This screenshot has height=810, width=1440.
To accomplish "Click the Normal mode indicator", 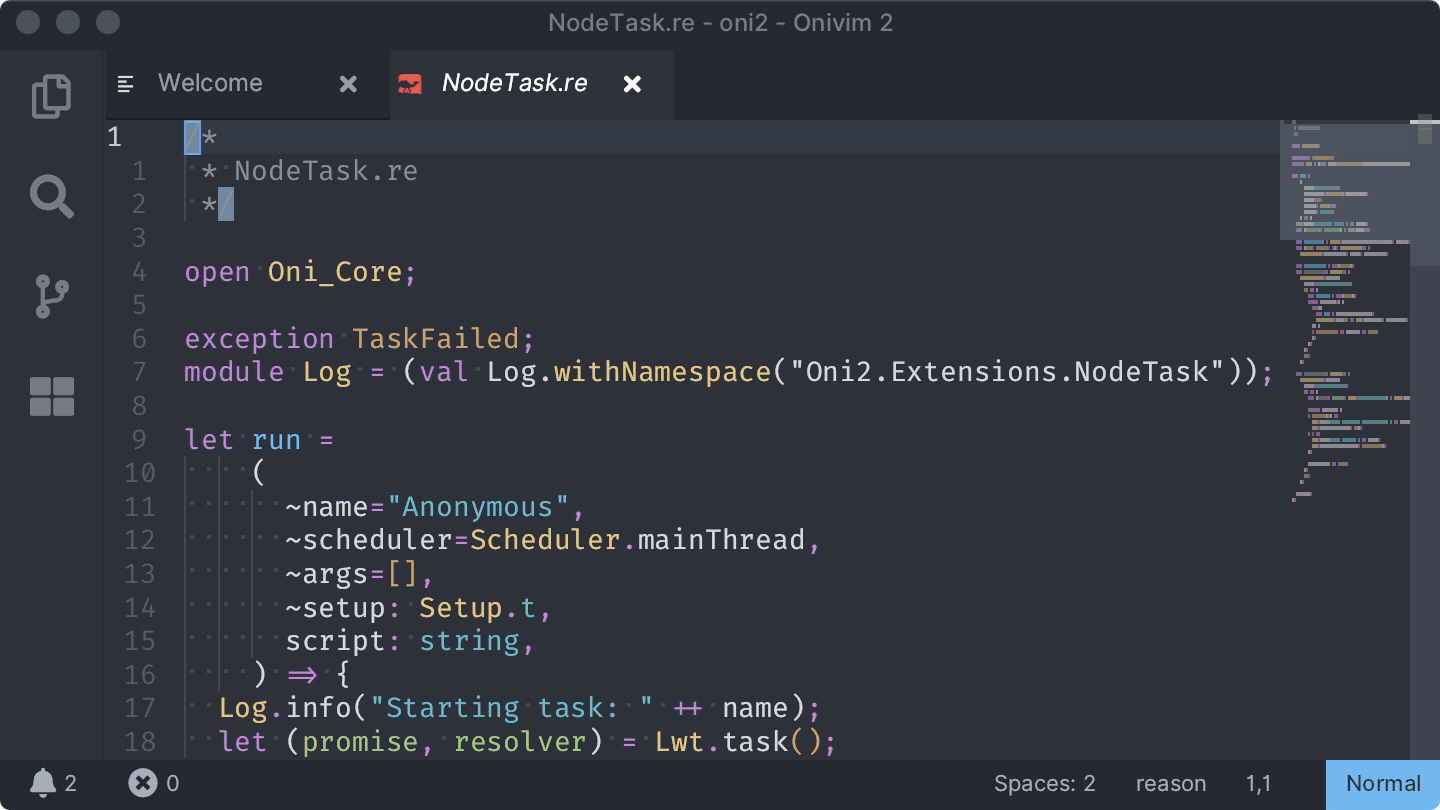I will (1382, 783).
